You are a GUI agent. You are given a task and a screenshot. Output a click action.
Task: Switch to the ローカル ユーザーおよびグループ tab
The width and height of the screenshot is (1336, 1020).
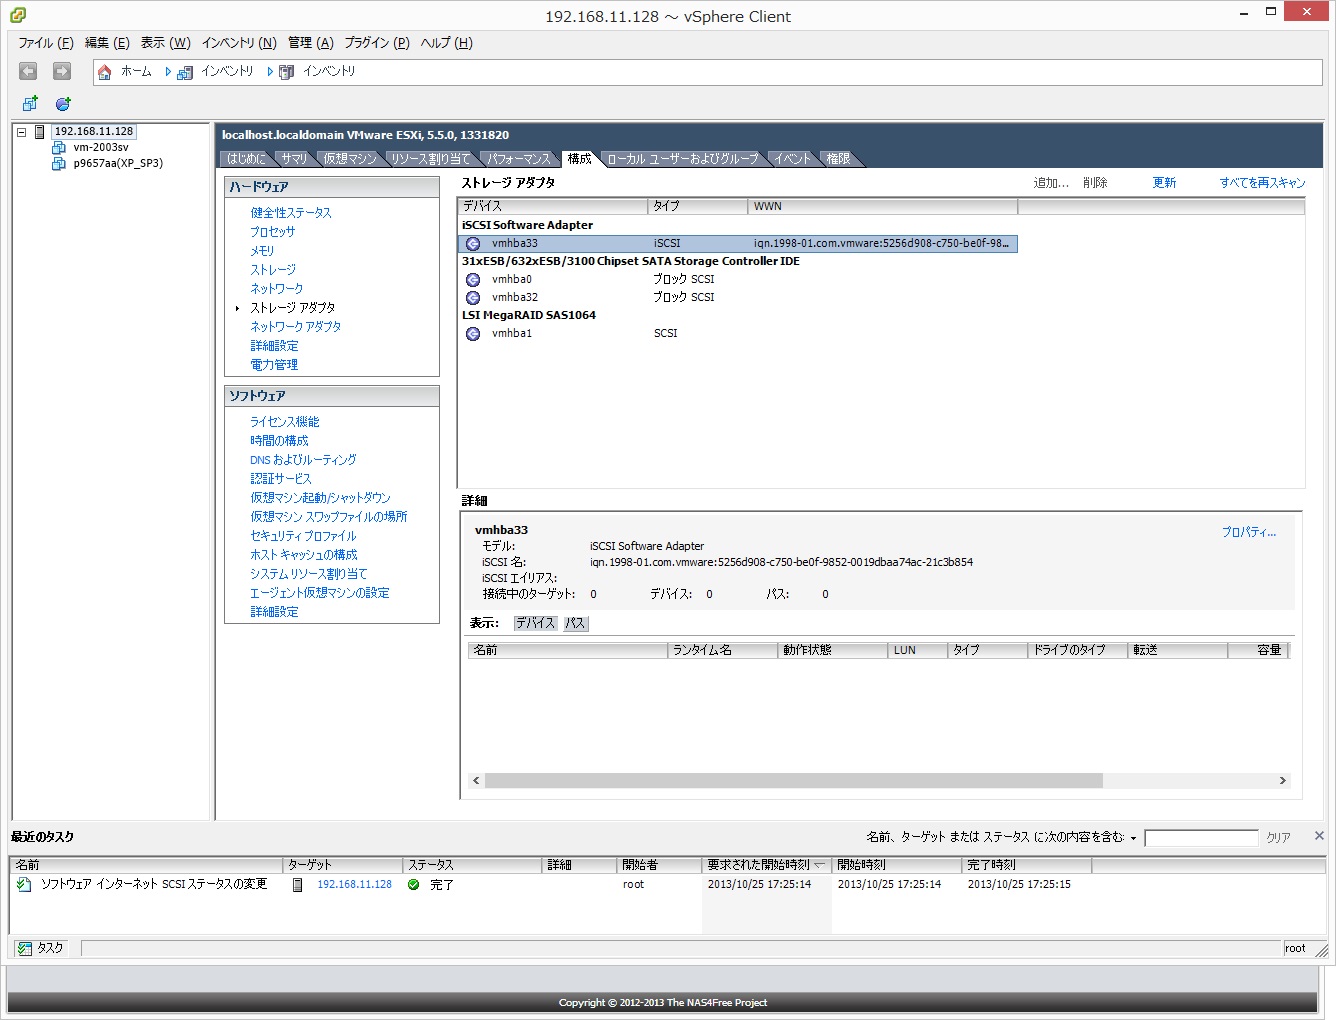[x=683, y=159]
